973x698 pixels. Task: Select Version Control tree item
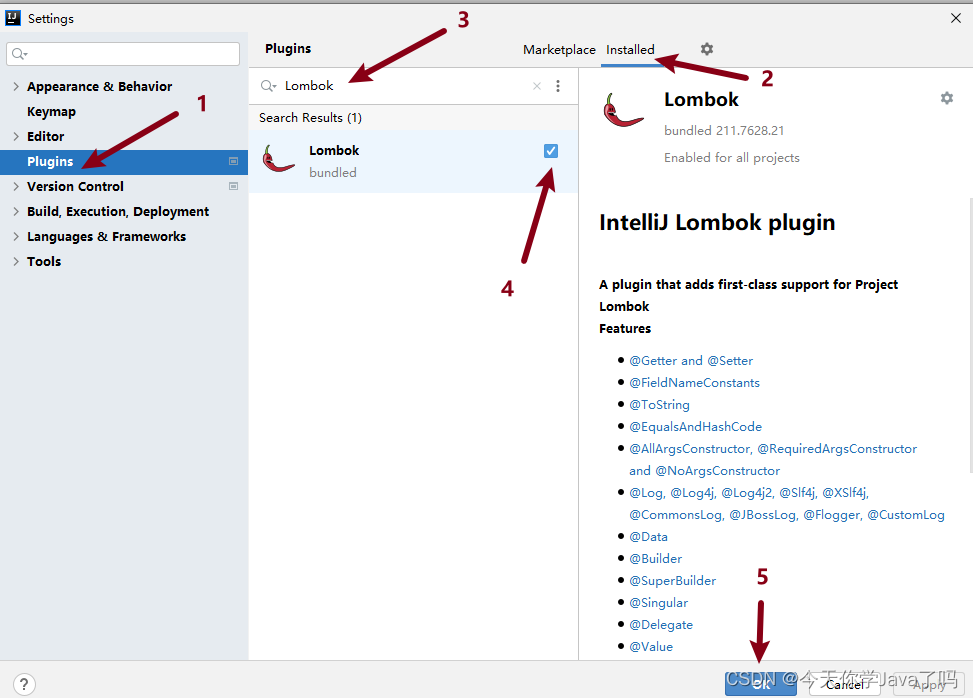[x=75, y=186]
